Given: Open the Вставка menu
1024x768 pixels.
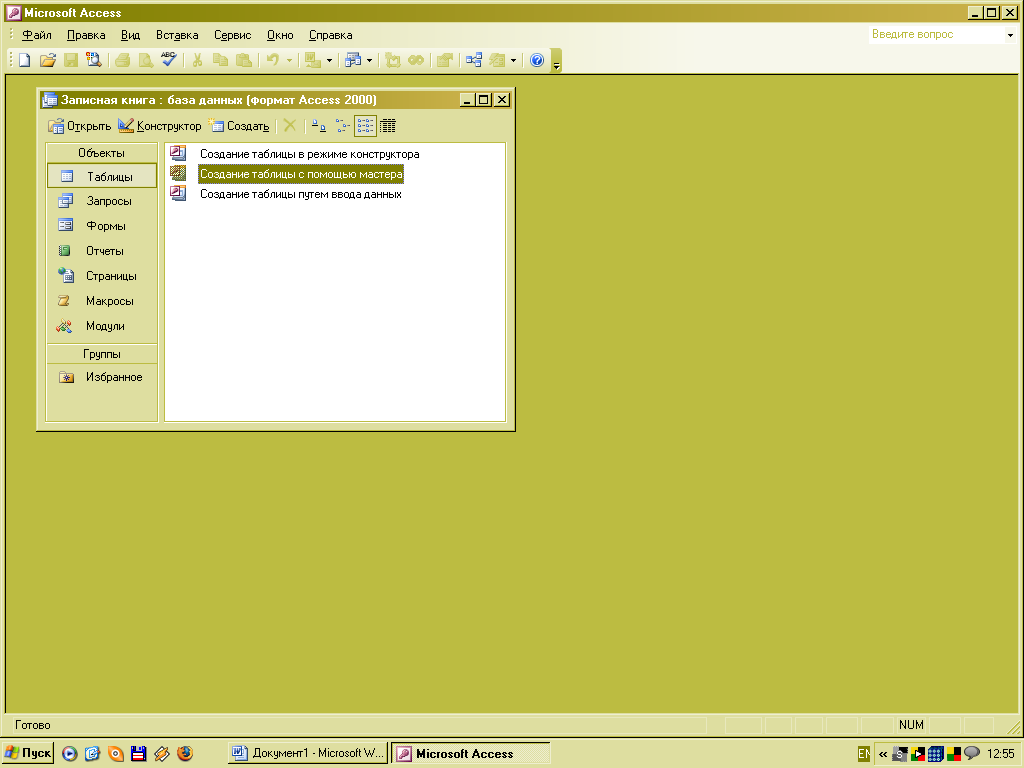Looking at the screenshot, I should [177, 35].
